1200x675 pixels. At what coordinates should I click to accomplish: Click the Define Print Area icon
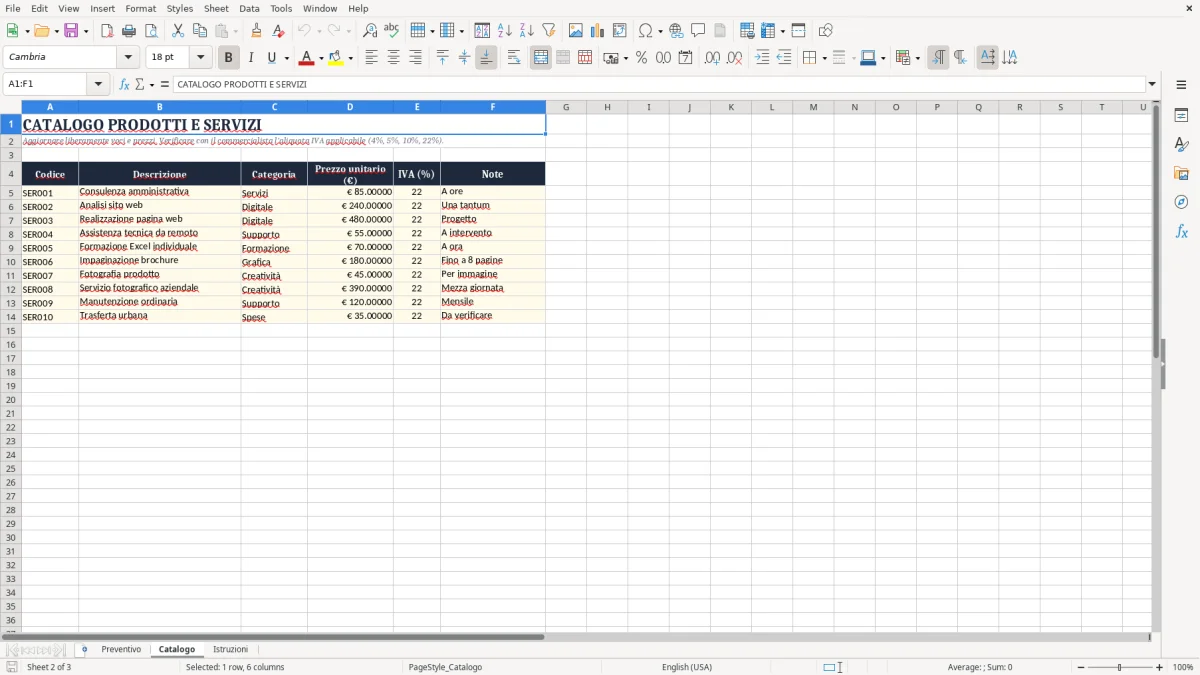coord(747,31)
